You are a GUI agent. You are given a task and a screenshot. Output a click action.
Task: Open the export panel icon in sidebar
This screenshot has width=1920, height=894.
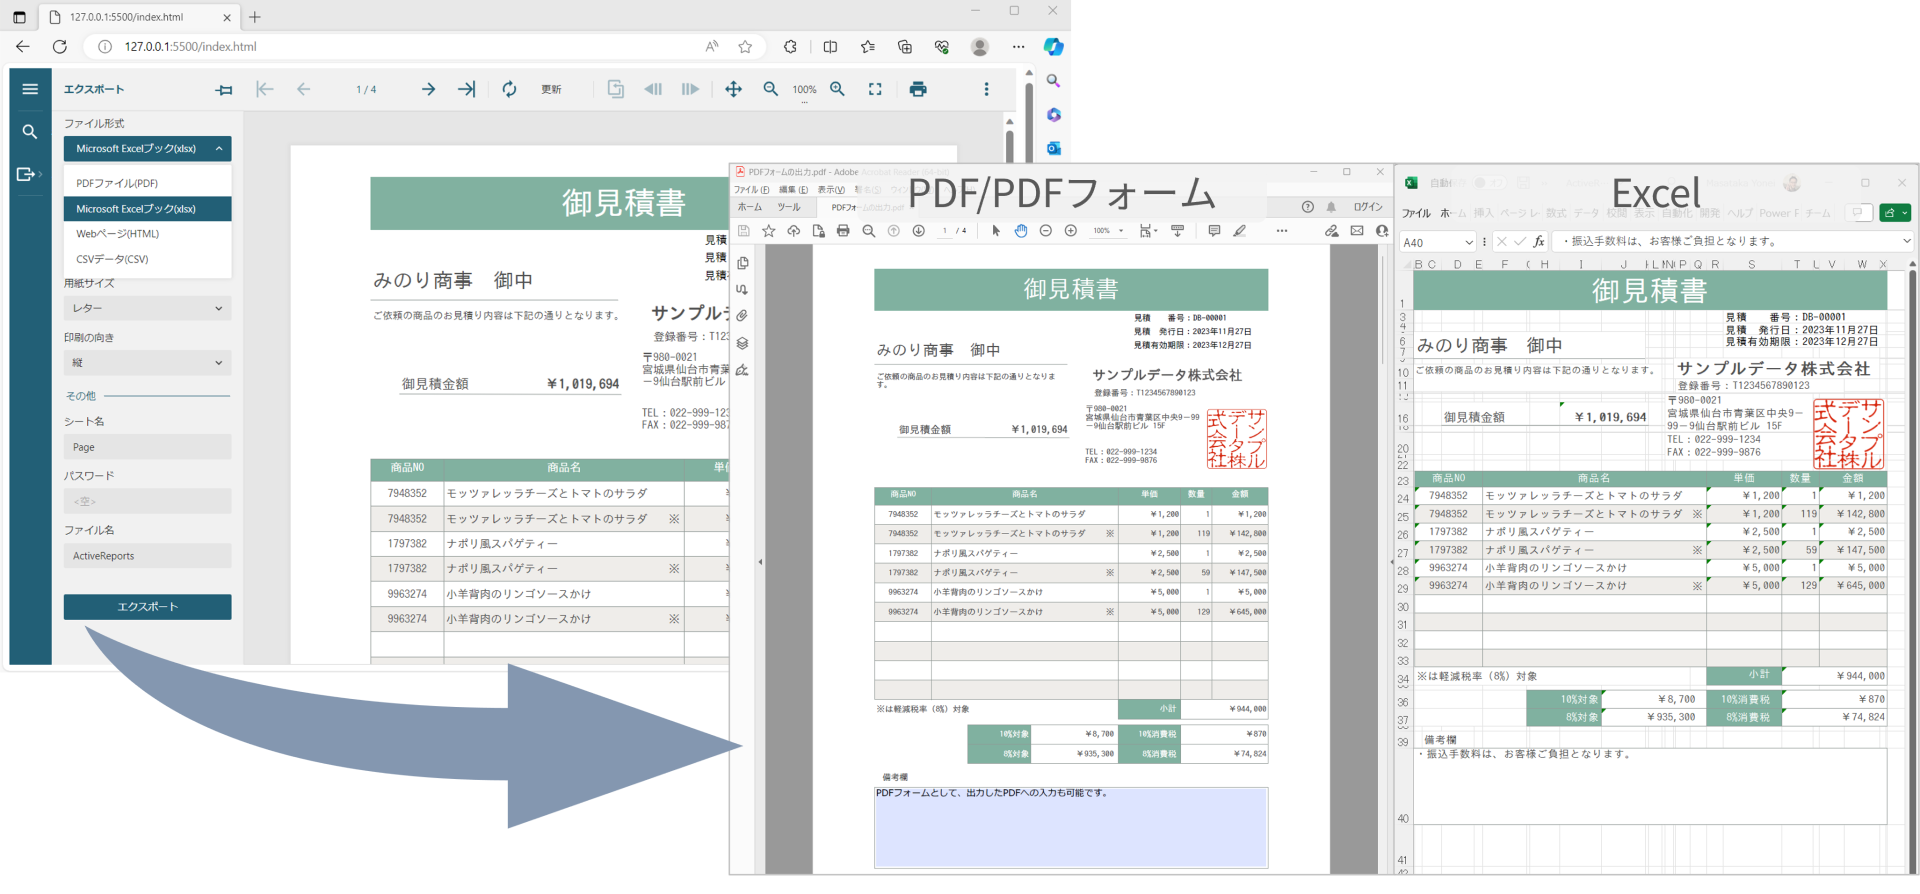point(27,174)
